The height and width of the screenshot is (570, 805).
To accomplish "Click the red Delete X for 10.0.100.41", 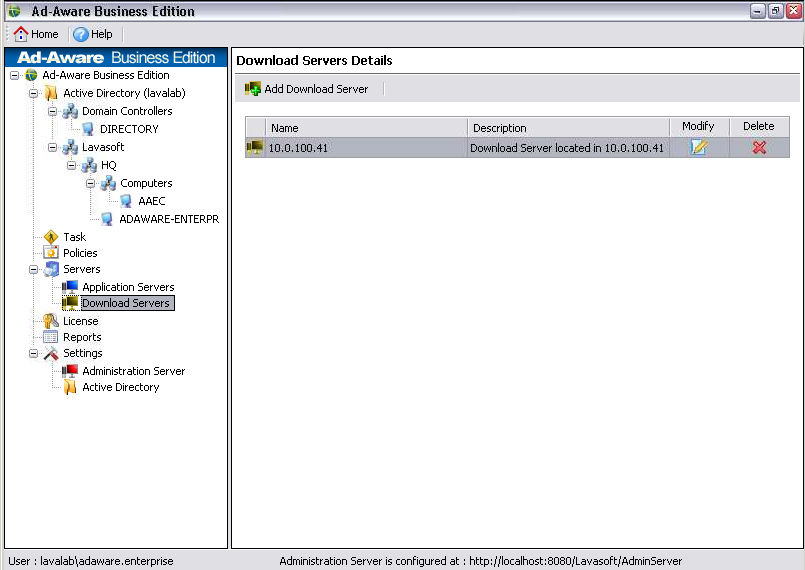I will tap(759, 147).
